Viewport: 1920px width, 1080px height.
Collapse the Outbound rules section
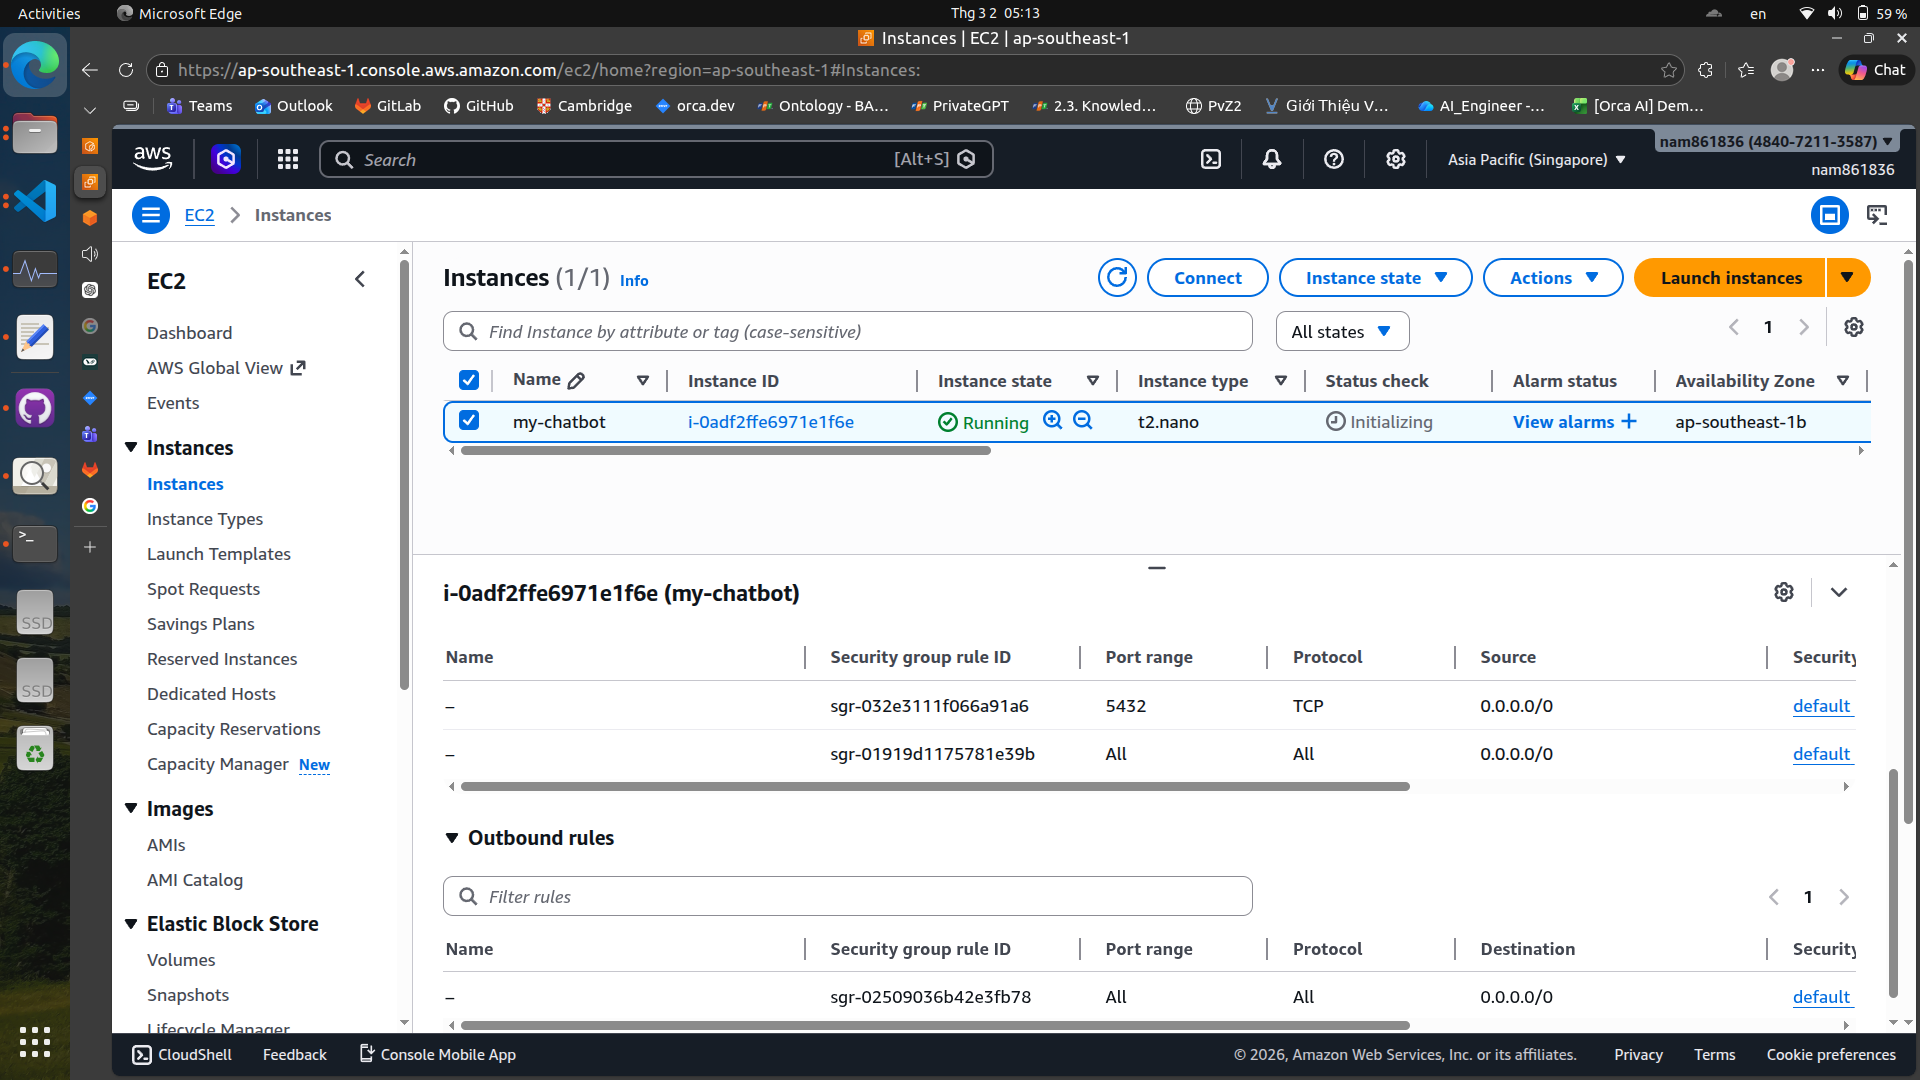(451, 838)
